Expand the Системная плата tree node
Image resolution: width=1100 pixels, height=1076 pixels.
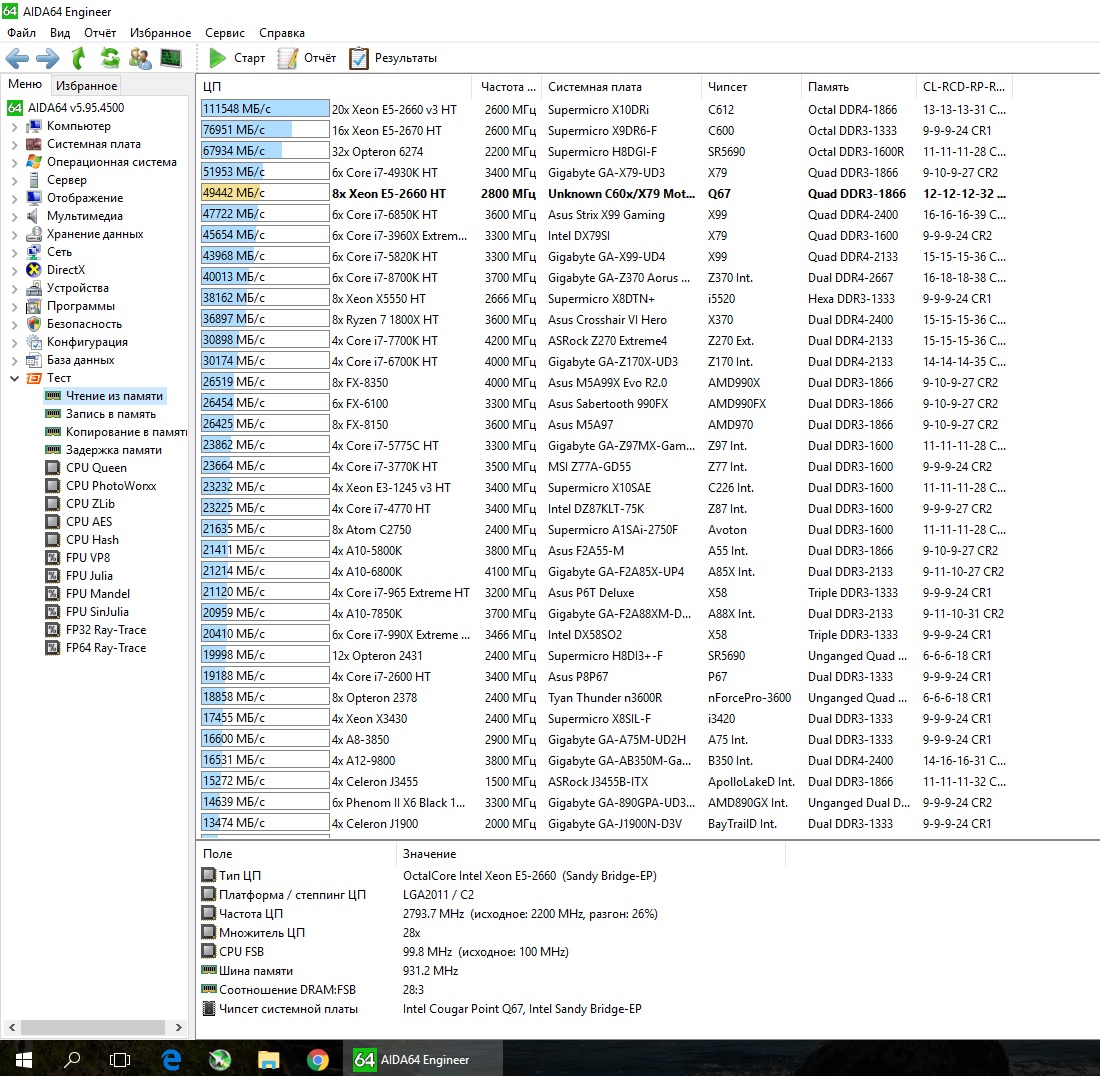tap(14, 144)
